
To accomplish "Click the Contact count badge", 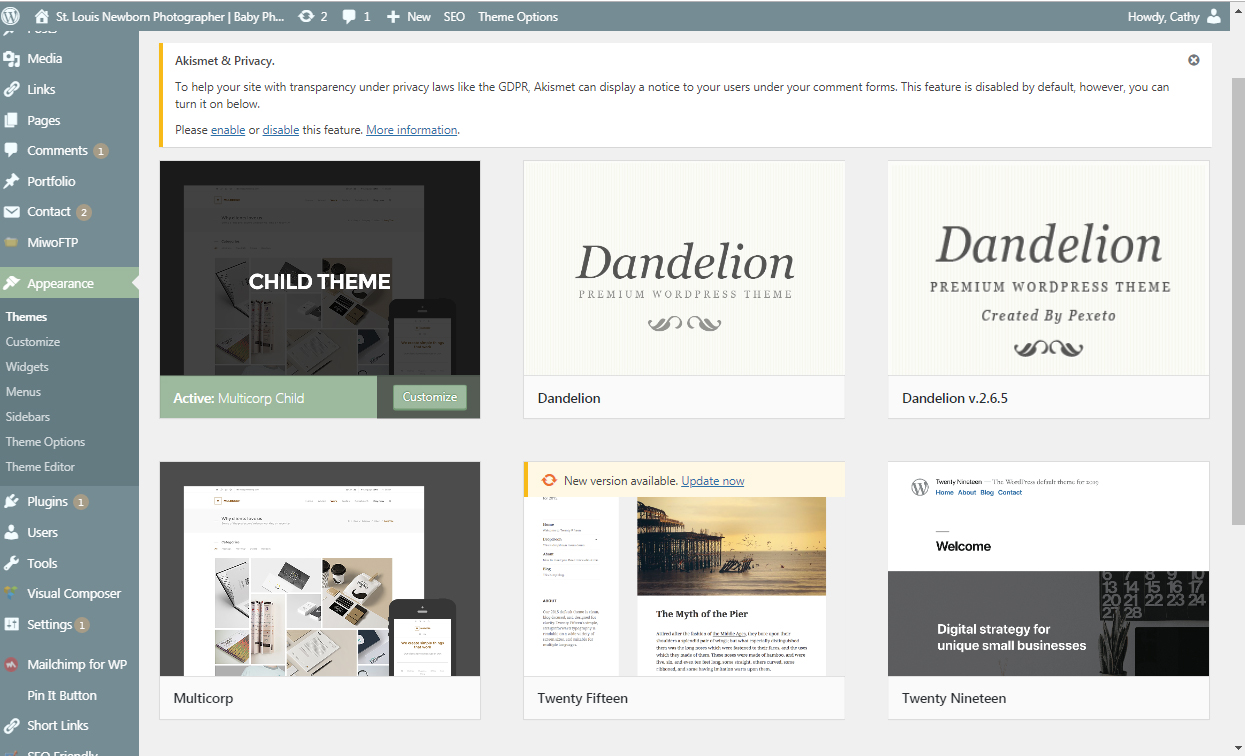I will [84, 212].
